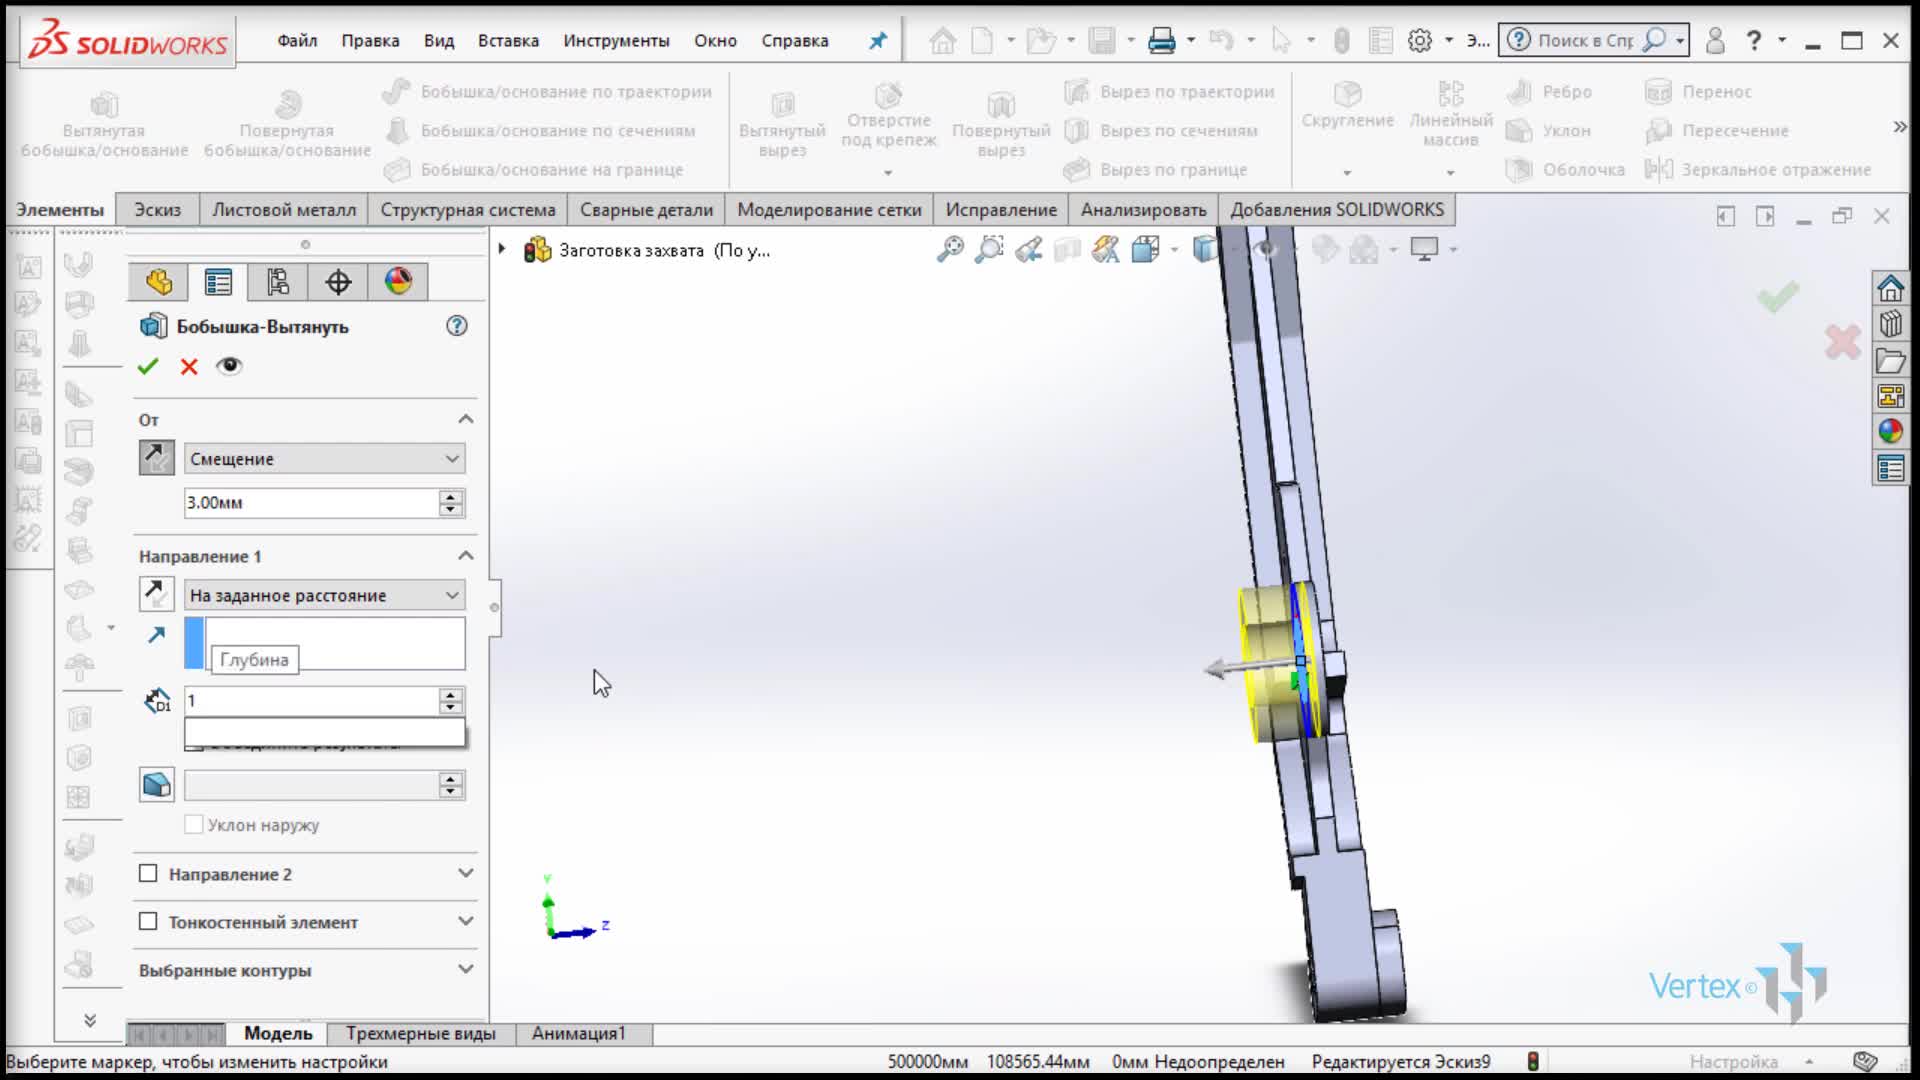
Task: Click the Print icon in top toolbar
Action: tap(1161, 40)
